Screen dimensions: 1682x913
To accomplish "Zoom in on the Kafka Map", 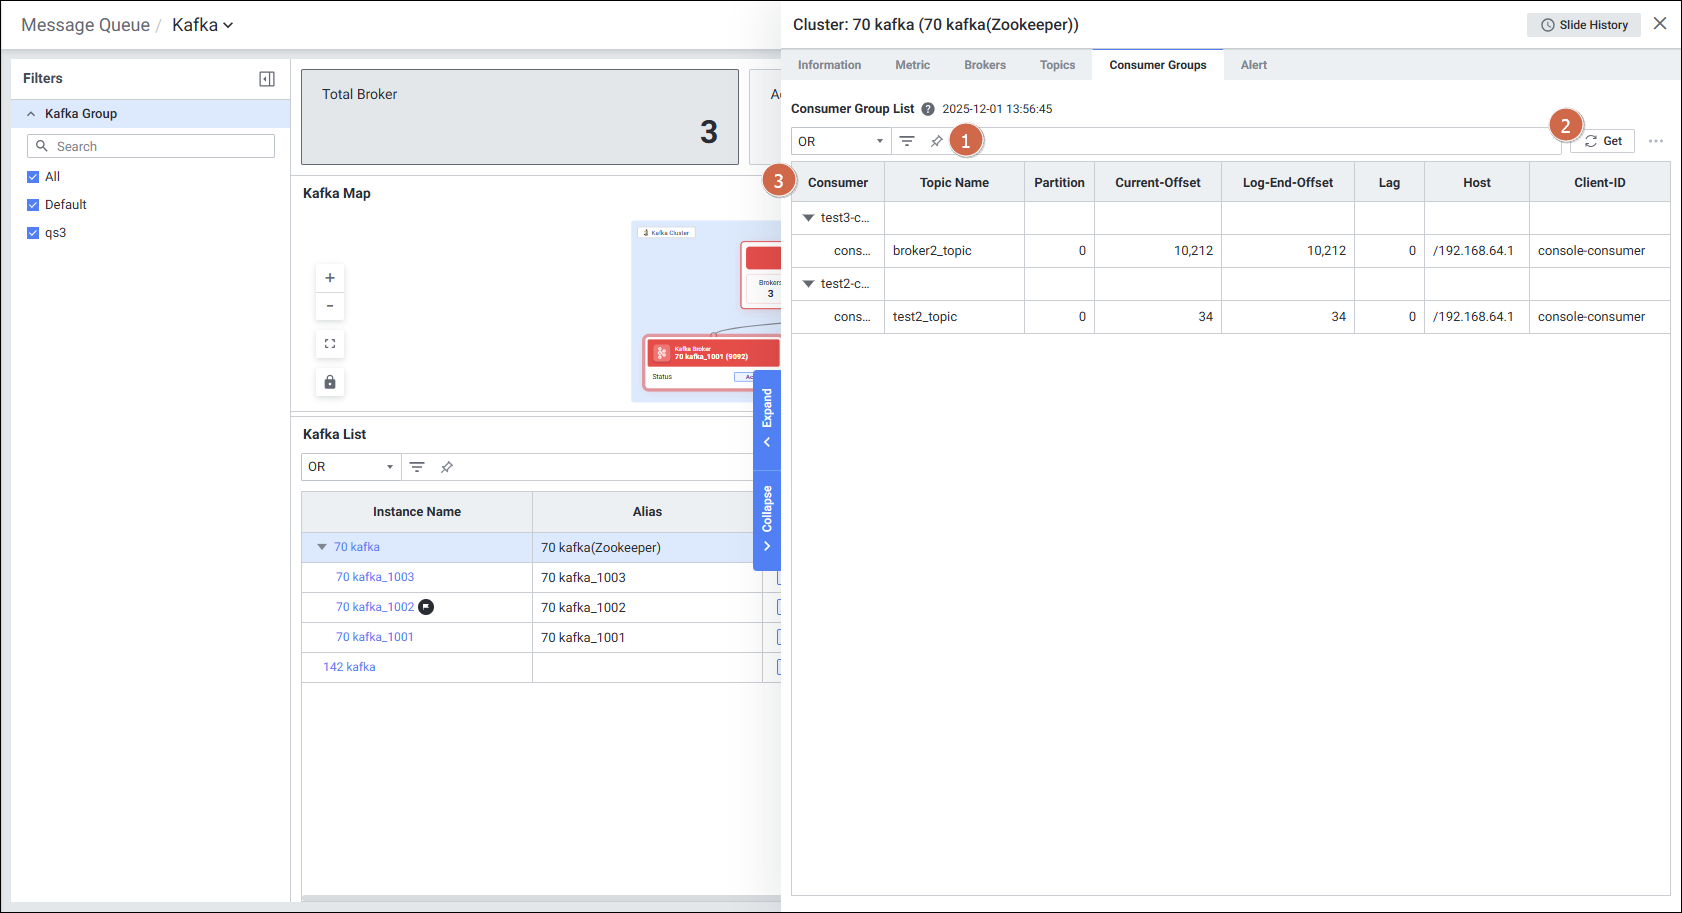I will [x=330, y=278].
